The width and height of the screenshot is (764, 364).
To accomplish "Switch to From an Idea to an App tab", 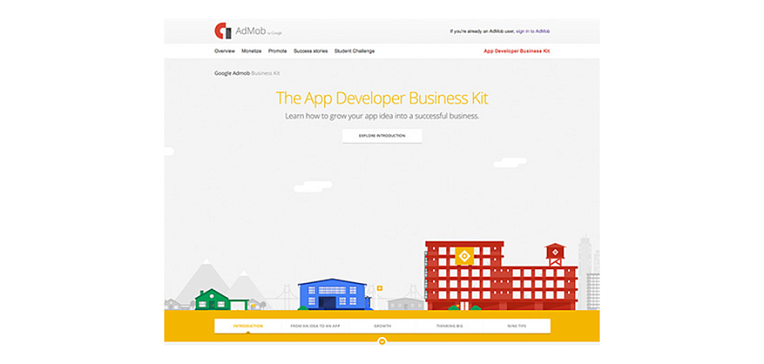I will 315,326.
